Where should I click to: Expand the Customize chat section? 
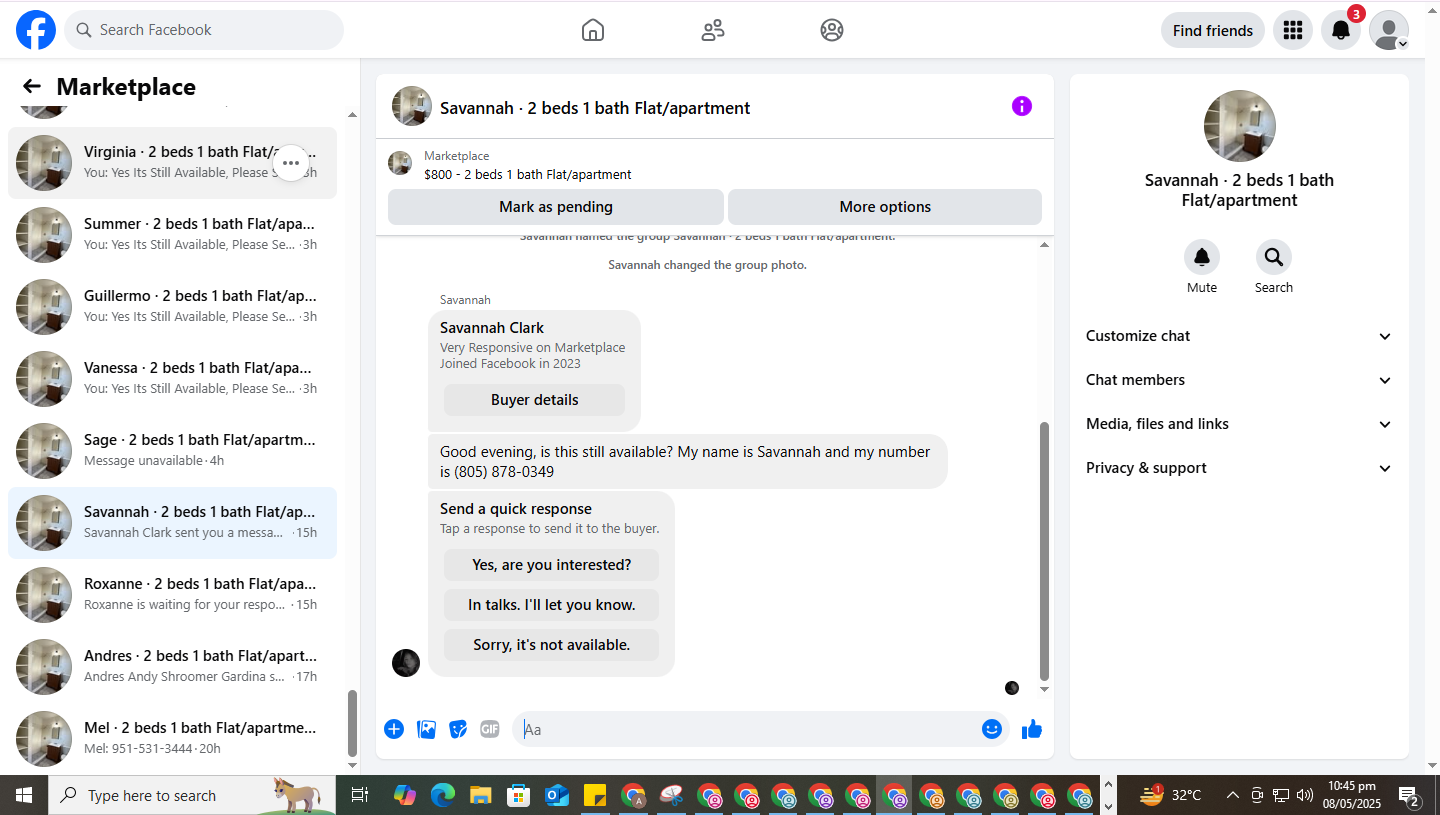pos(1239,336)
